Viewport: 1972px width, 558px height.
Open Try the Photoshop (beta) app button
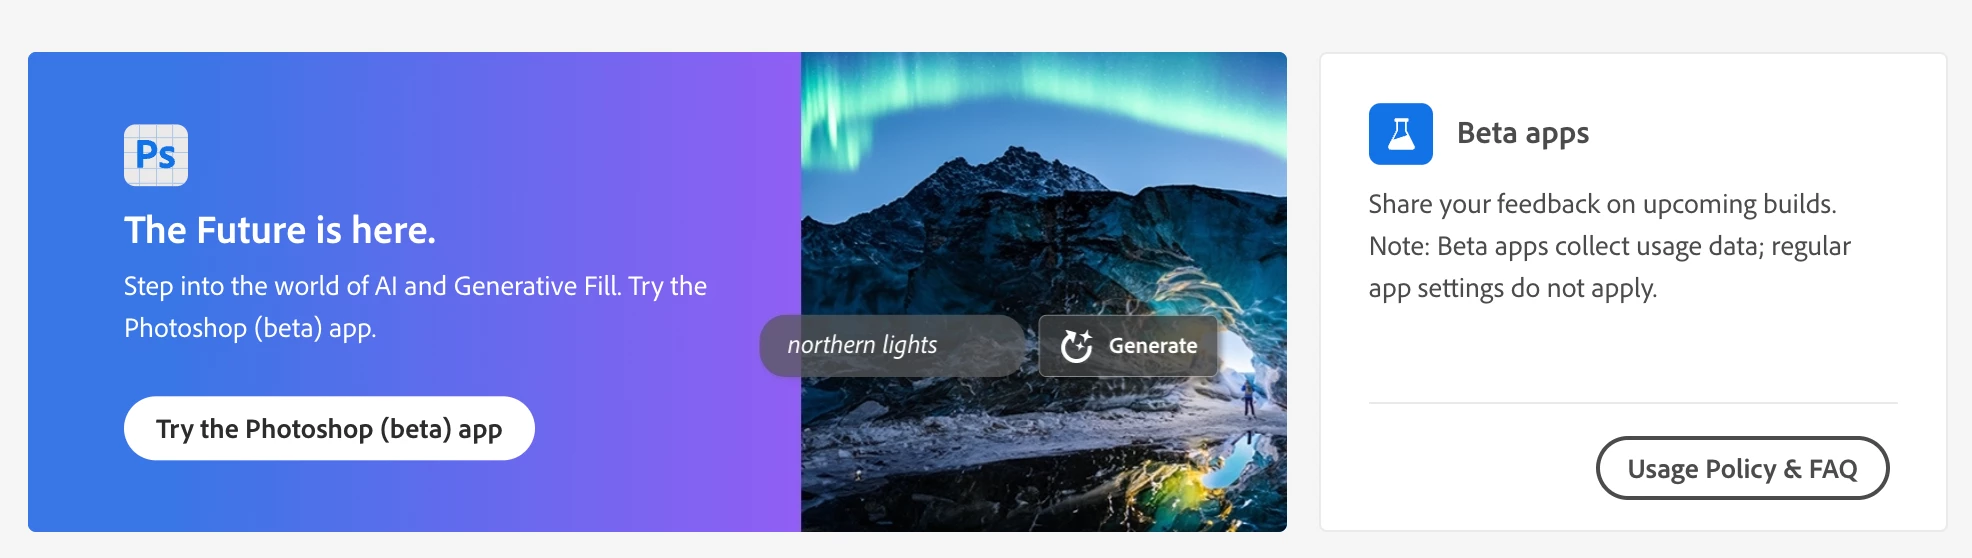click(x=329, y=428)
